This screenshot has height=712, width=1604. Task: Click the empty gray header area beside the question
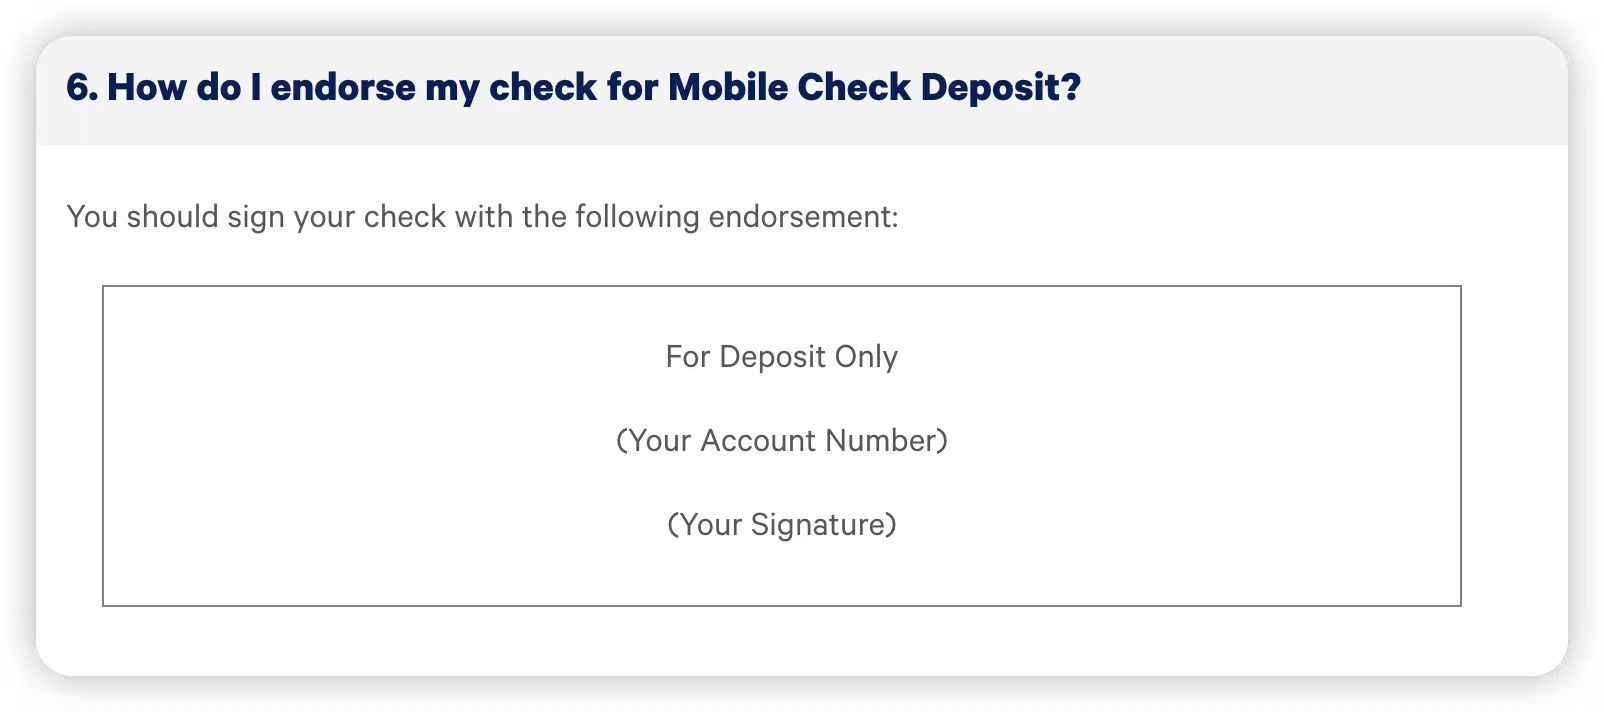[x=1320, y=90]
